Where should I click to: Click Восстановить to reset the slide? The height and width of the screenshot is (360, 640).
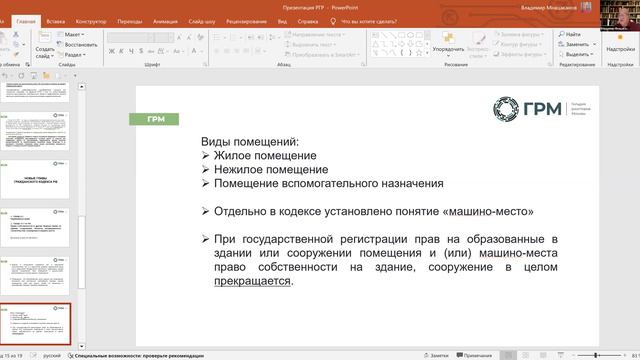[77, 44]
